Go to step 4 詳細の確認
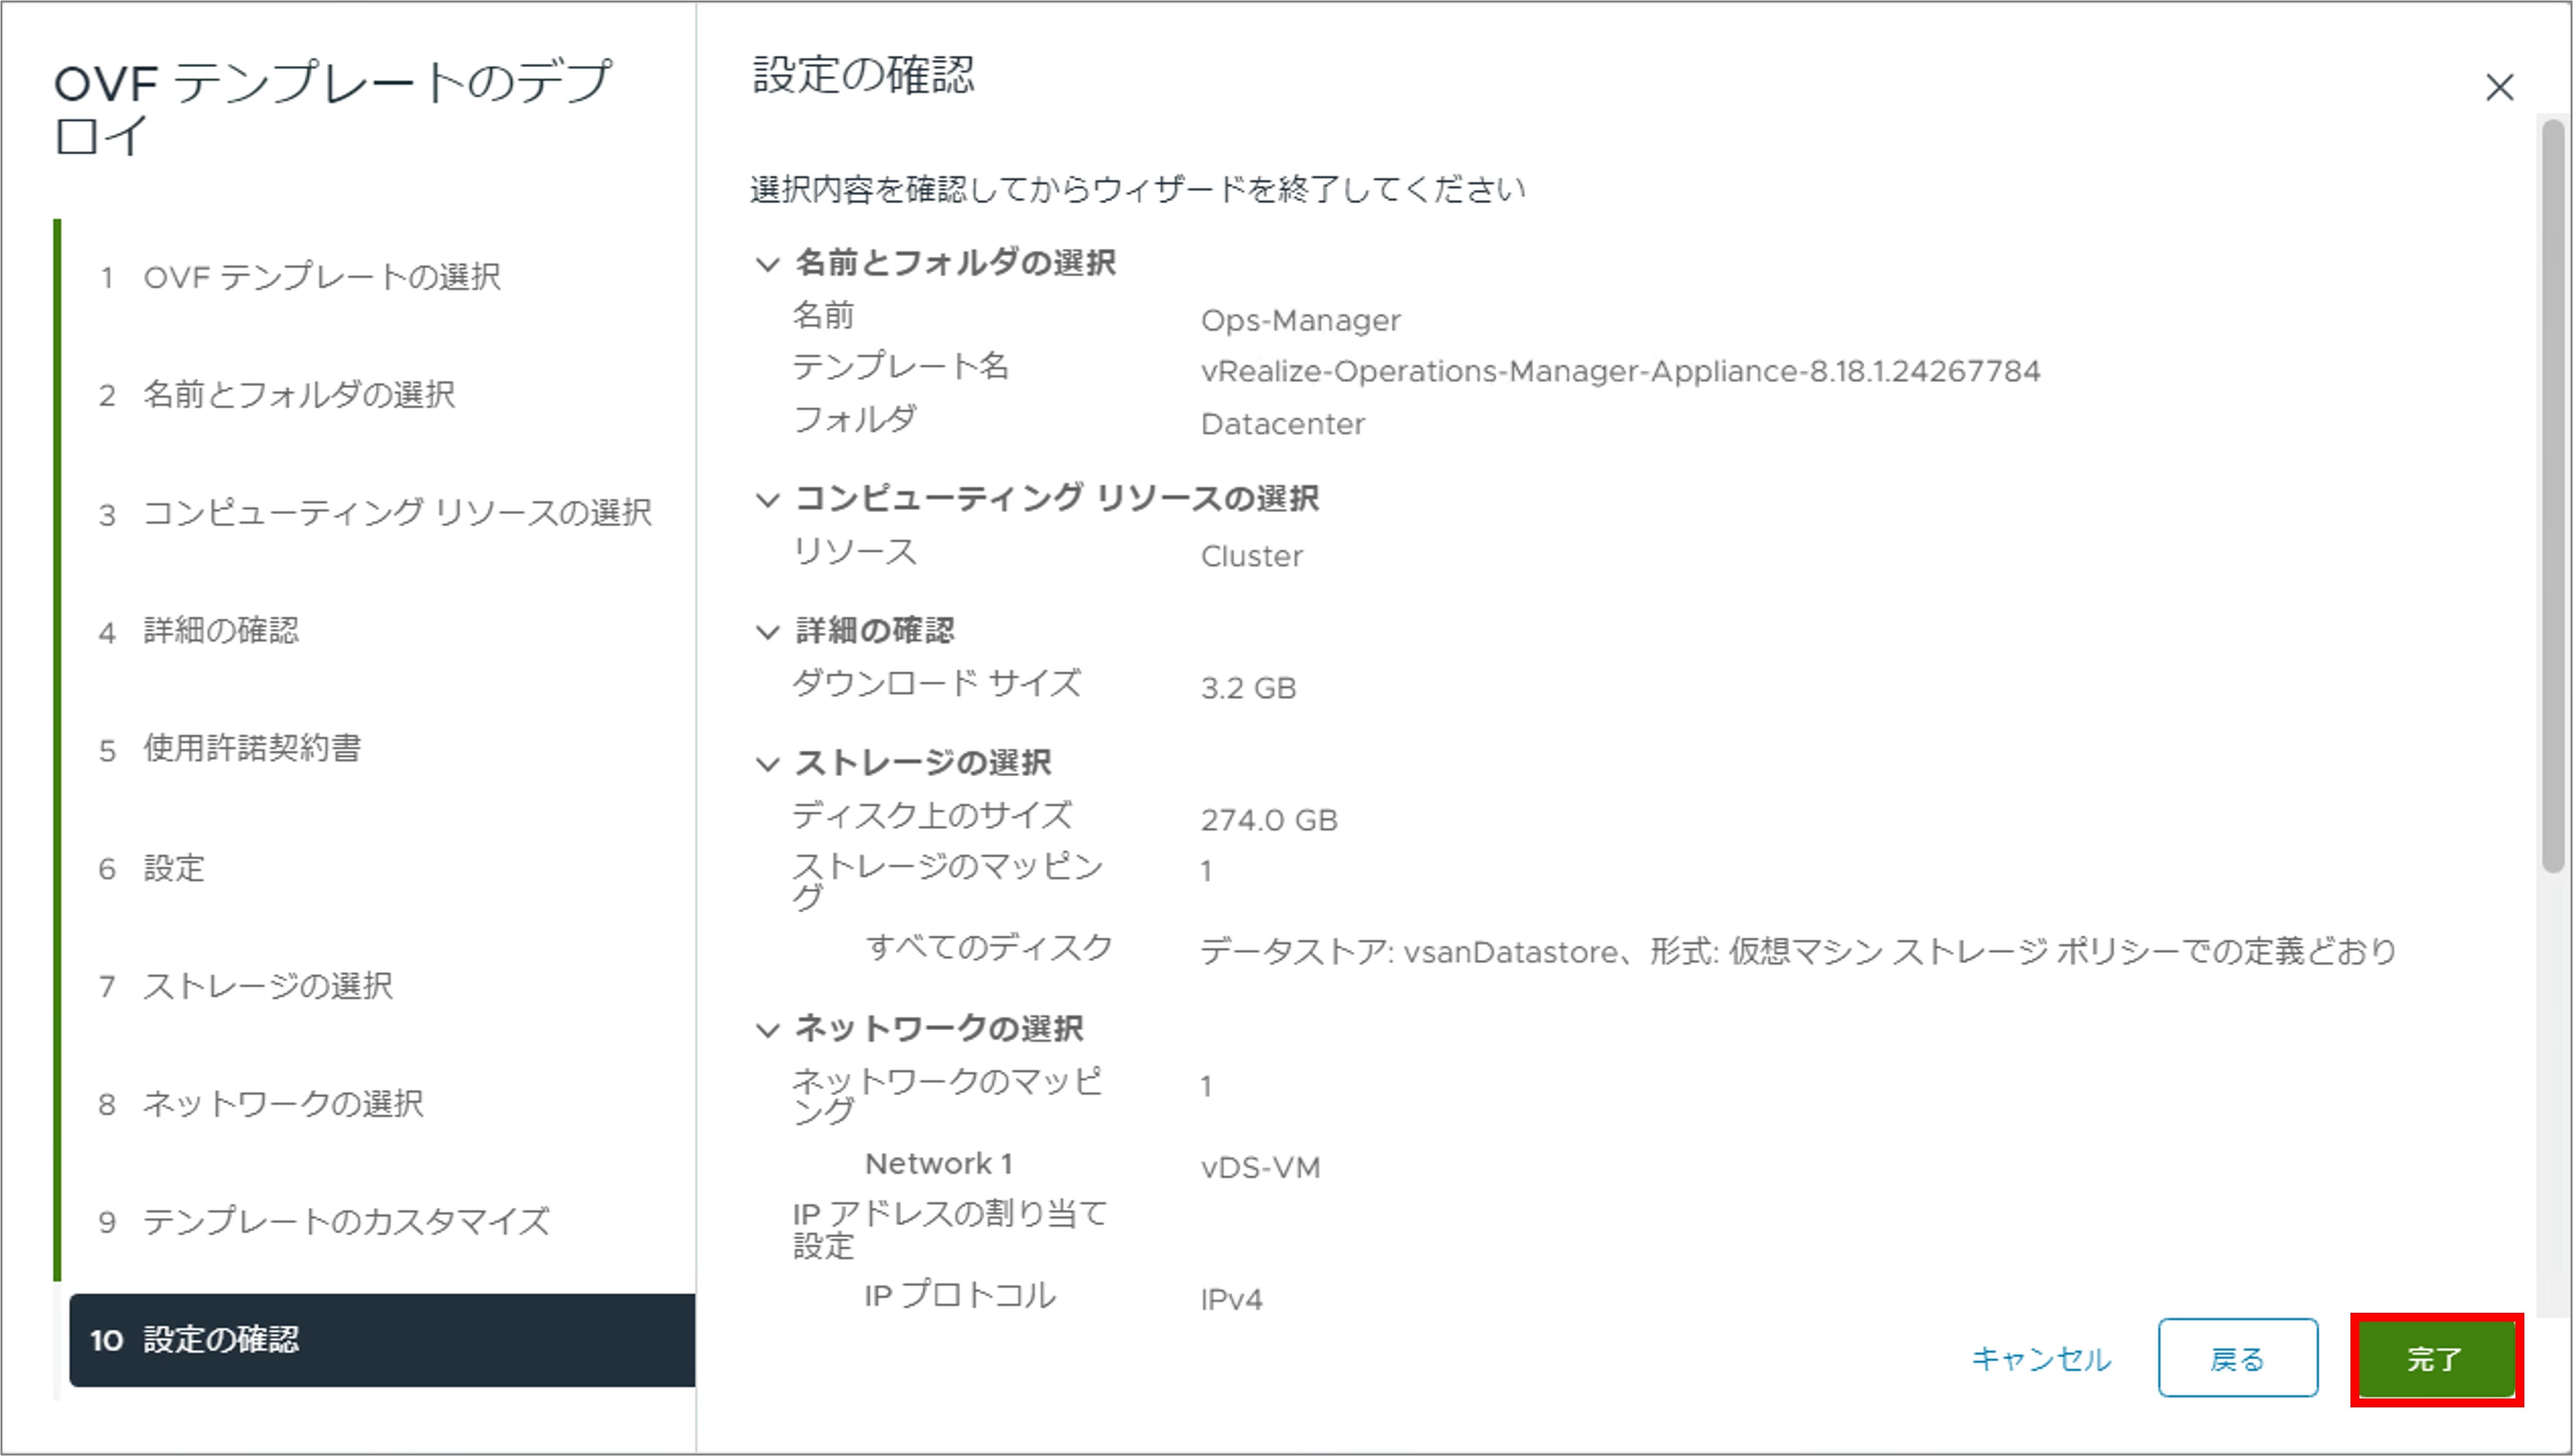 [198, 631]
